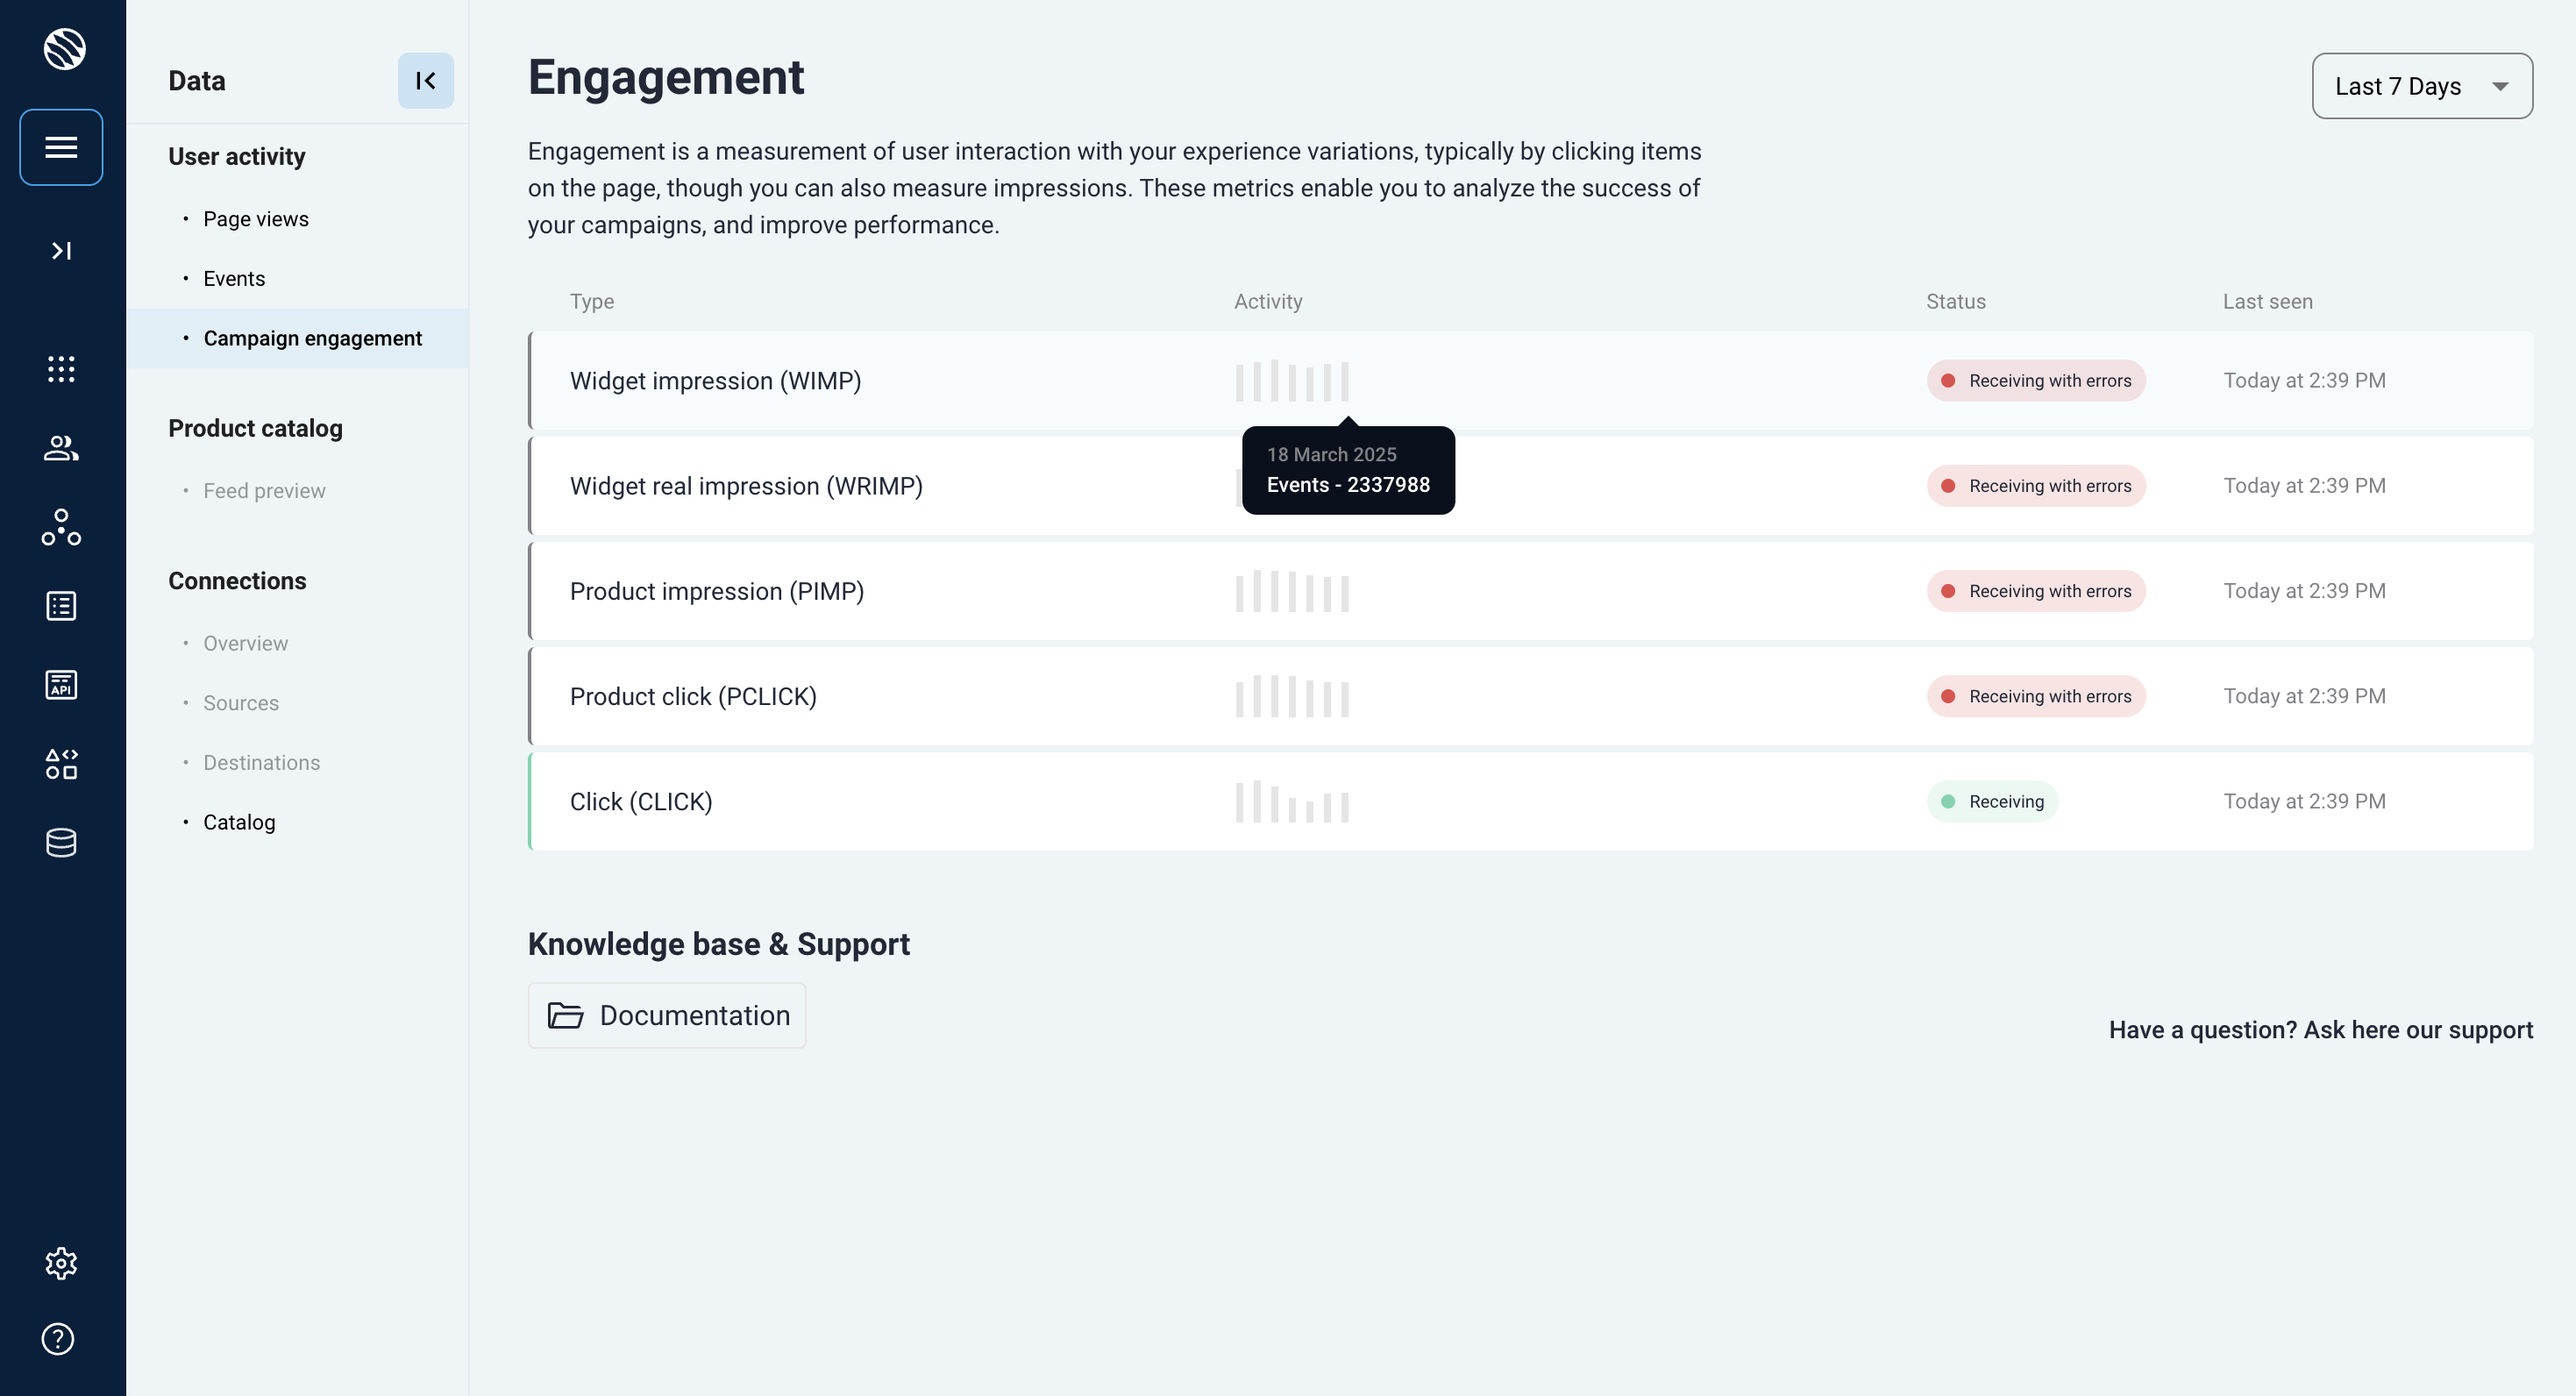Screen dimensions: 2576x1396
Task: Open the Documentation button
Action: coord(667,1016)
